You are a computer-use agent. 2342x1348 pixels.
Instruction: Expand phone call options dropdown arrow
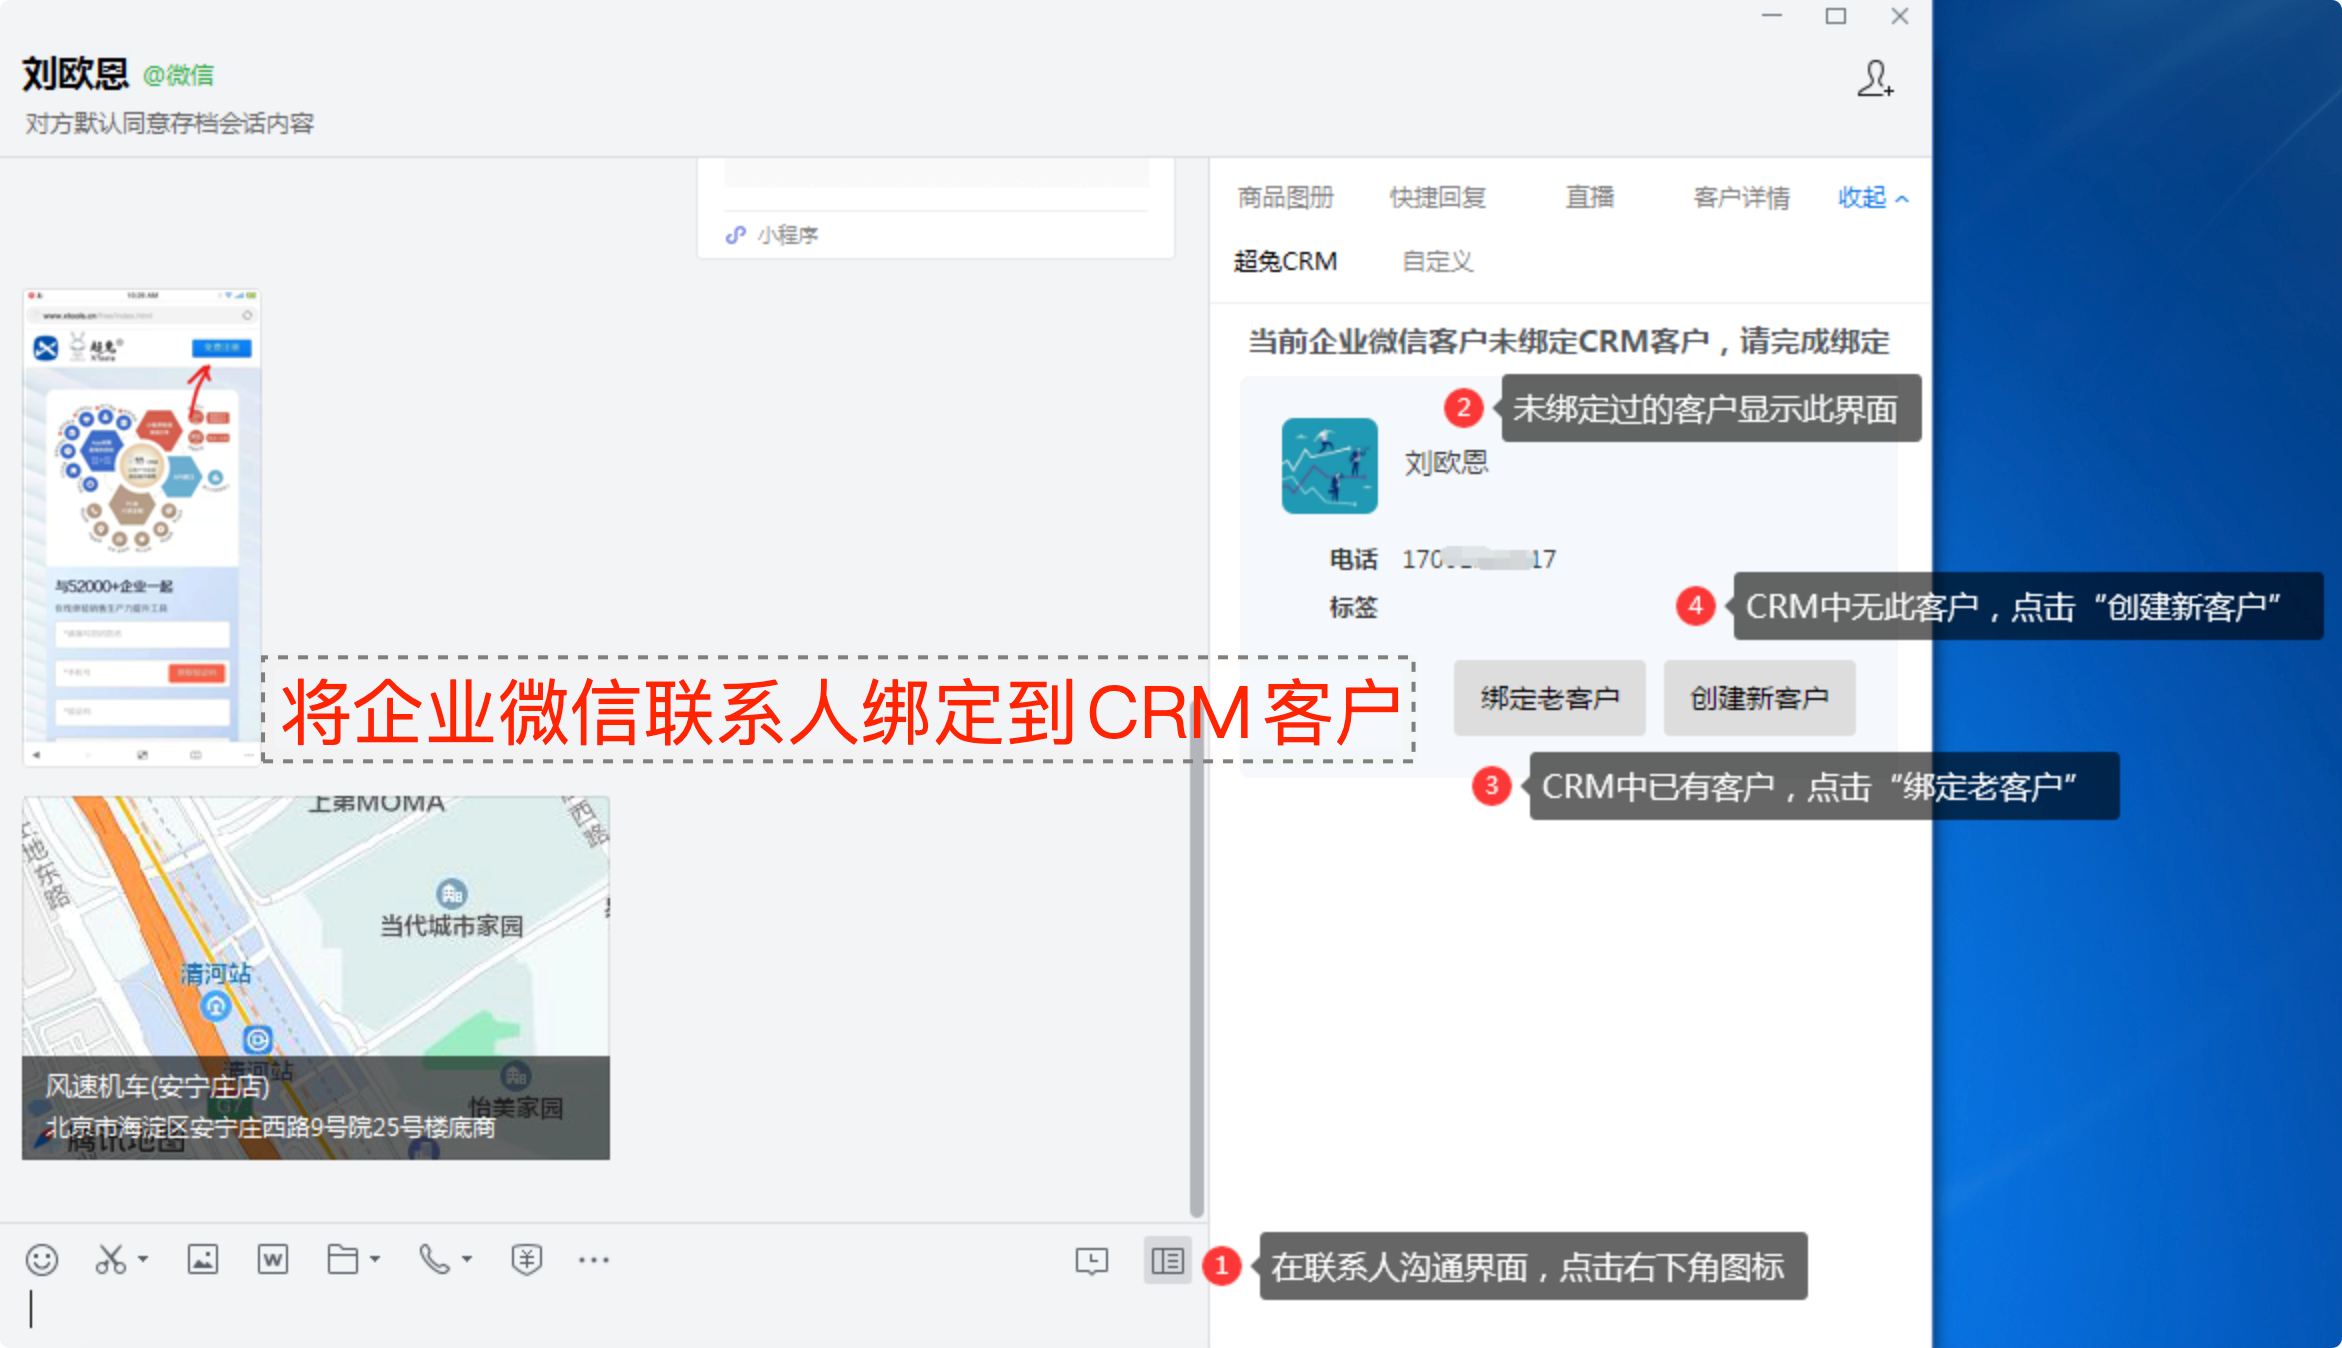point(467,1260)
